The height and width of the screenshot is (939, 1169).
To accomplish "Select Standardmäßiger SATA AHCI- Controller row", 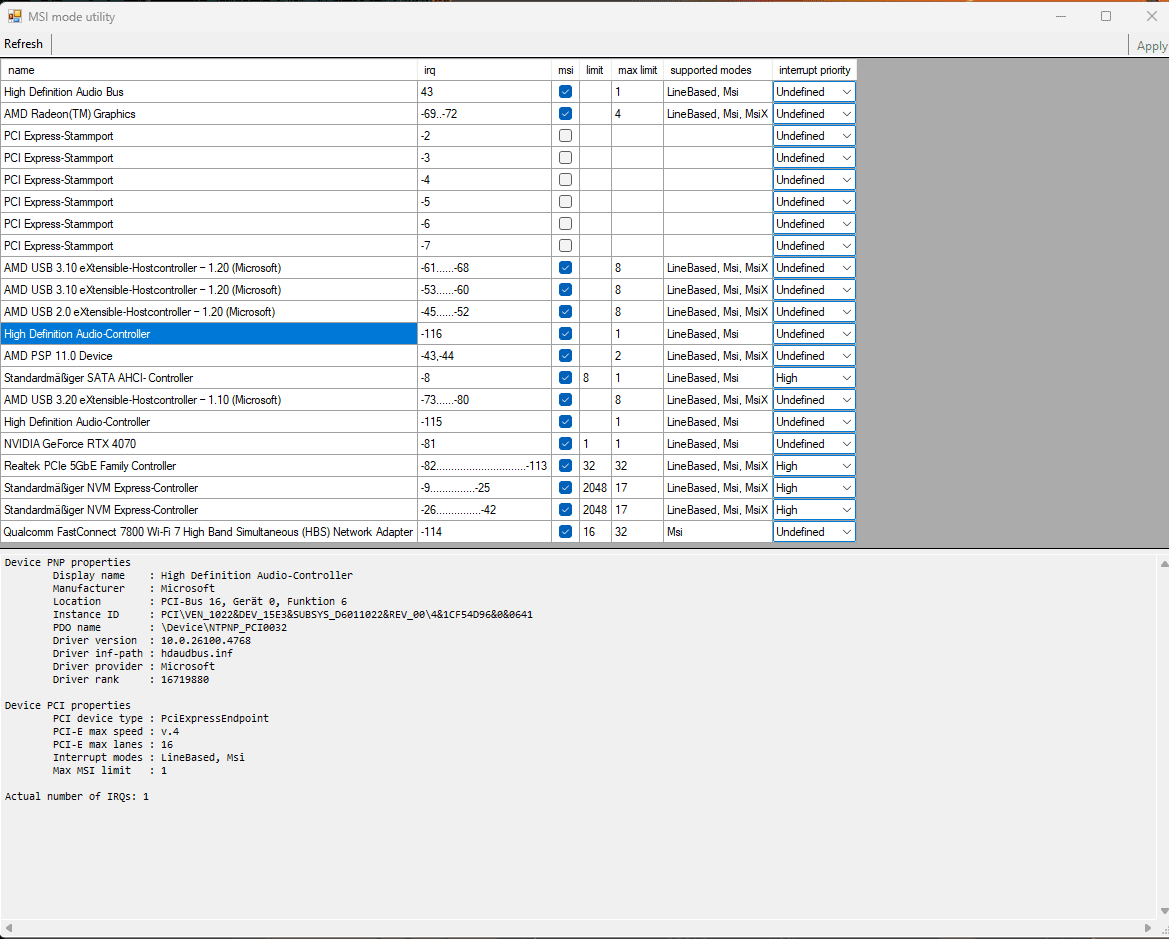I will tap(209, 378).
